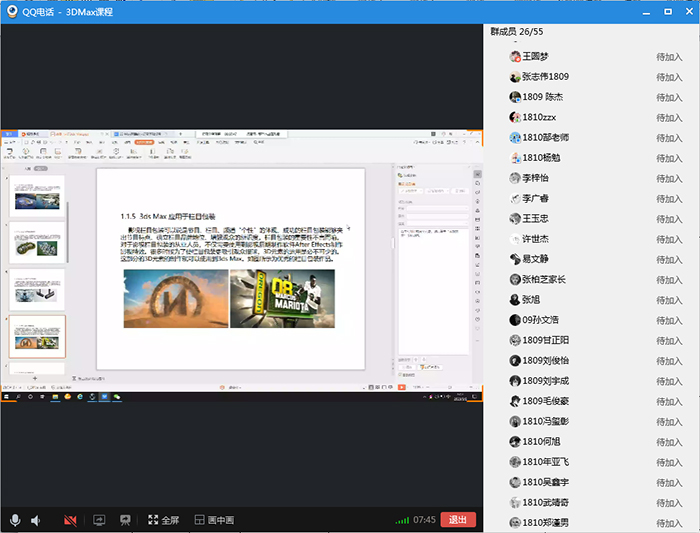Image resolution: width=700 pixels, height=533 pixels.
Task: Select third slide thumbnail in shared screen
Action: tap(37, 290)
